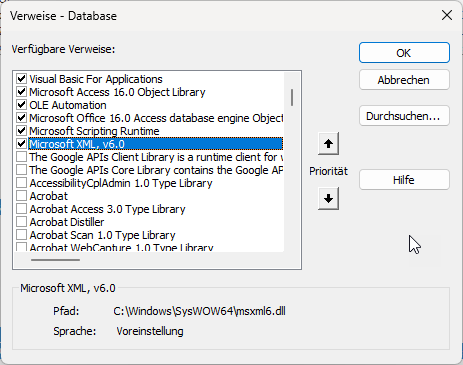Image resolution: width=463 pixels, height=365 pixels.
Task: Check Acrobat Distiller reference box
Action: coord(22,222)
